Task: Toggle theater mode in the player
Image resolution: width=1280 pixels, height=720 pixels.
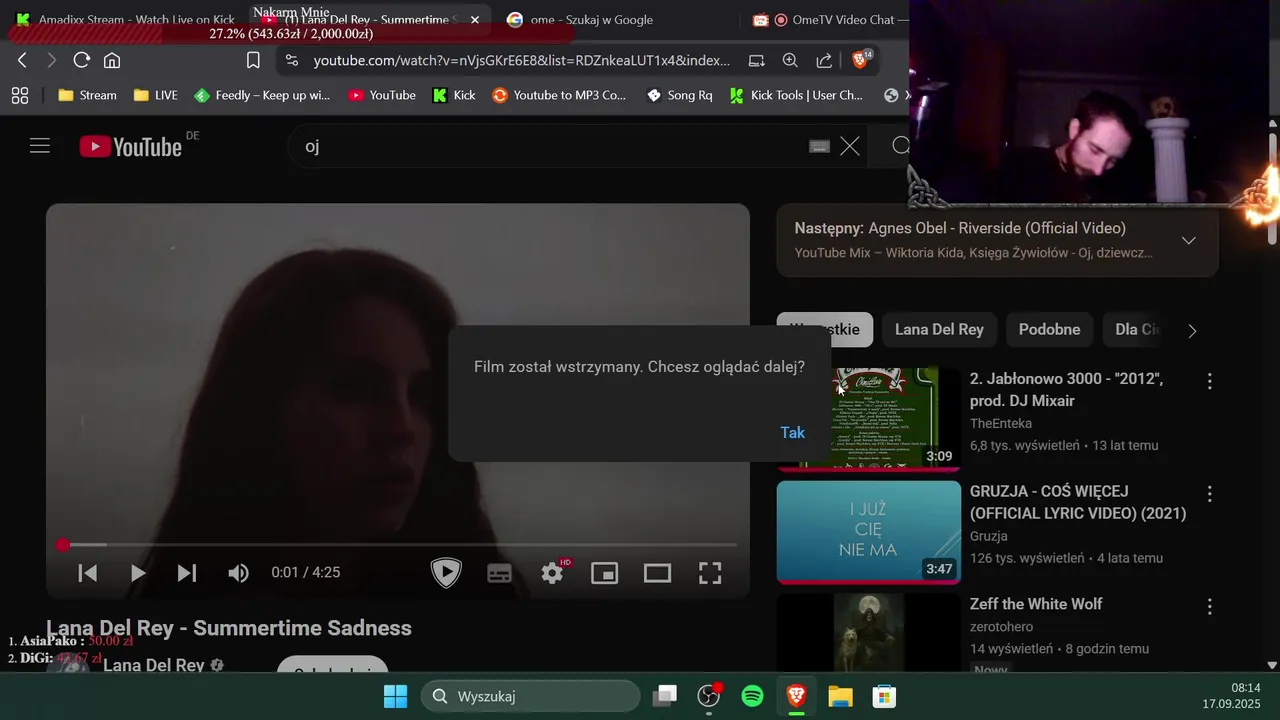Action: [x=657, y=573]
